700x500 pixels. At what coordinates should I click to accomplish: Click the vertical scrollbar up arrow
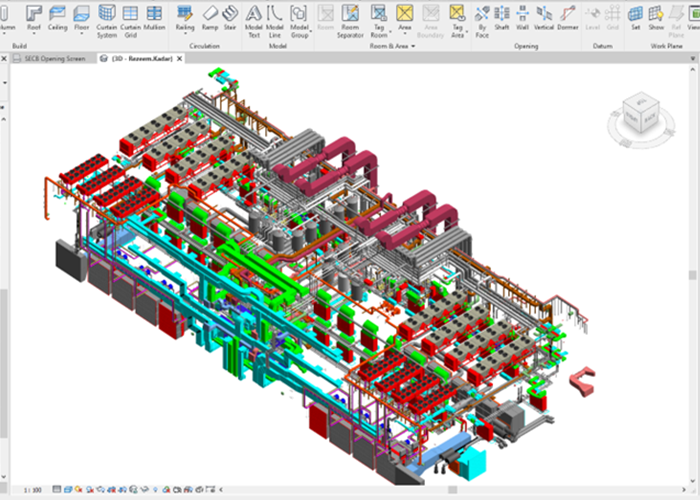pos(693,70)
